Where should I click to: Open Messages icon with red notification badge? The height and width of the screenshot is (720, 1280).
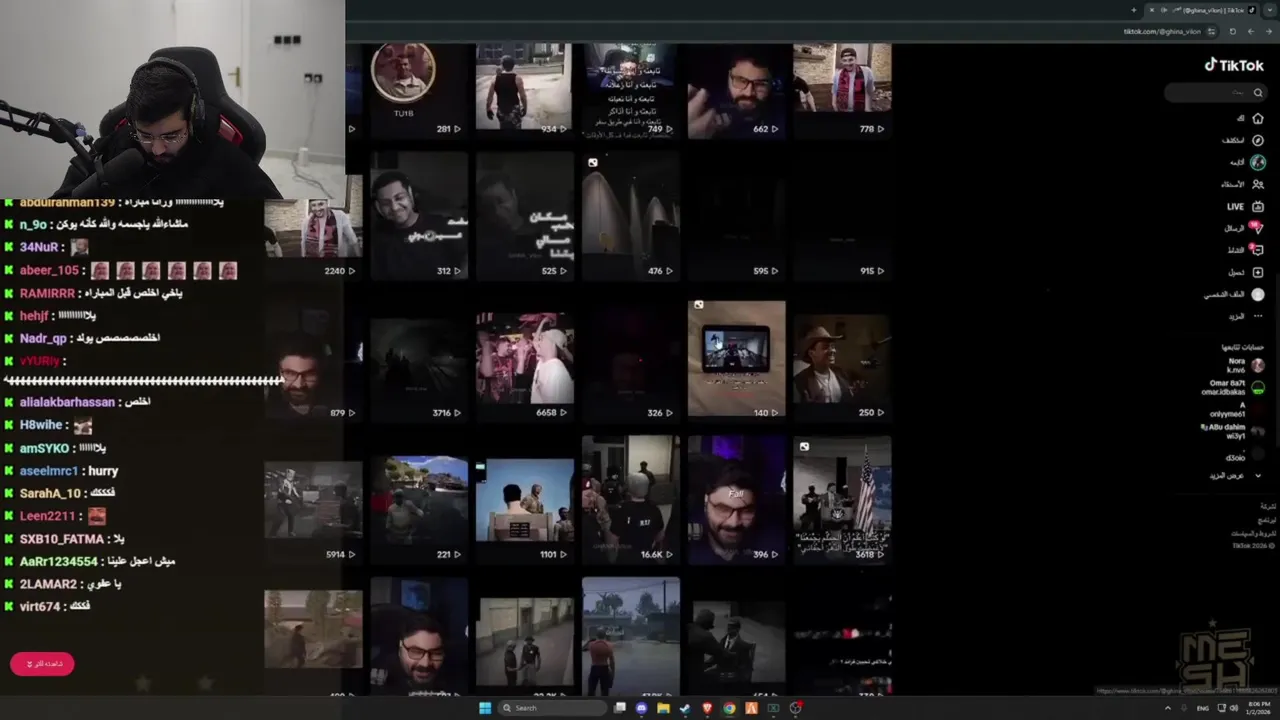[1257, 228]
